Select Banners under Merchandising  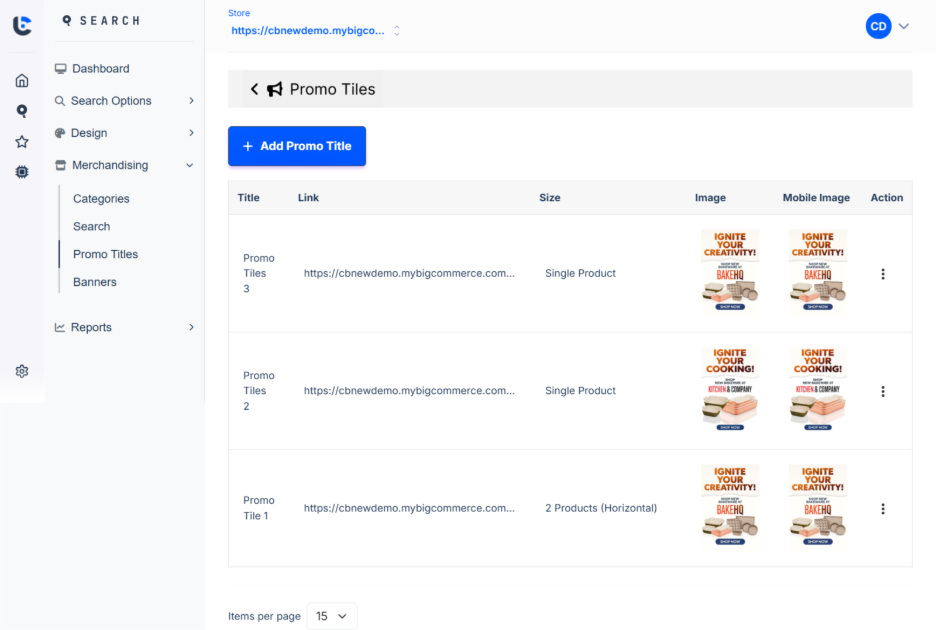click(x=95, y=282)
